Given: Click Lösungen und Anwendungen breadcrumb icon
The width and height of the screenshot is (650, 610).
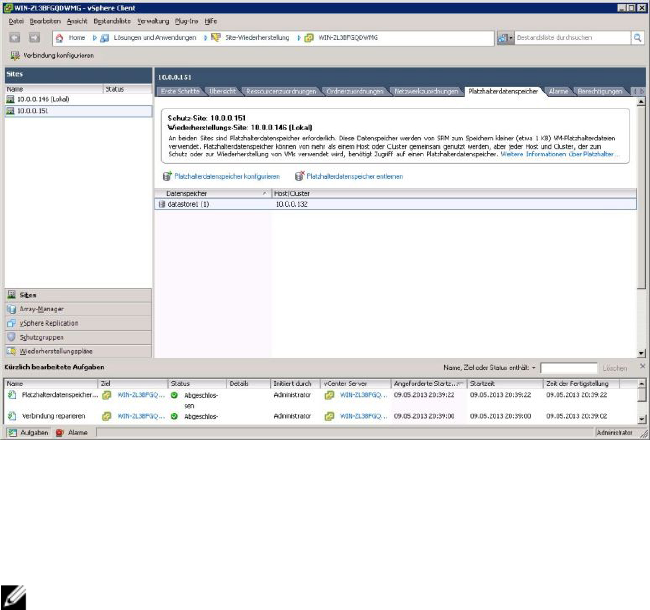Looking at the screenshot, I should pos(105,38).
